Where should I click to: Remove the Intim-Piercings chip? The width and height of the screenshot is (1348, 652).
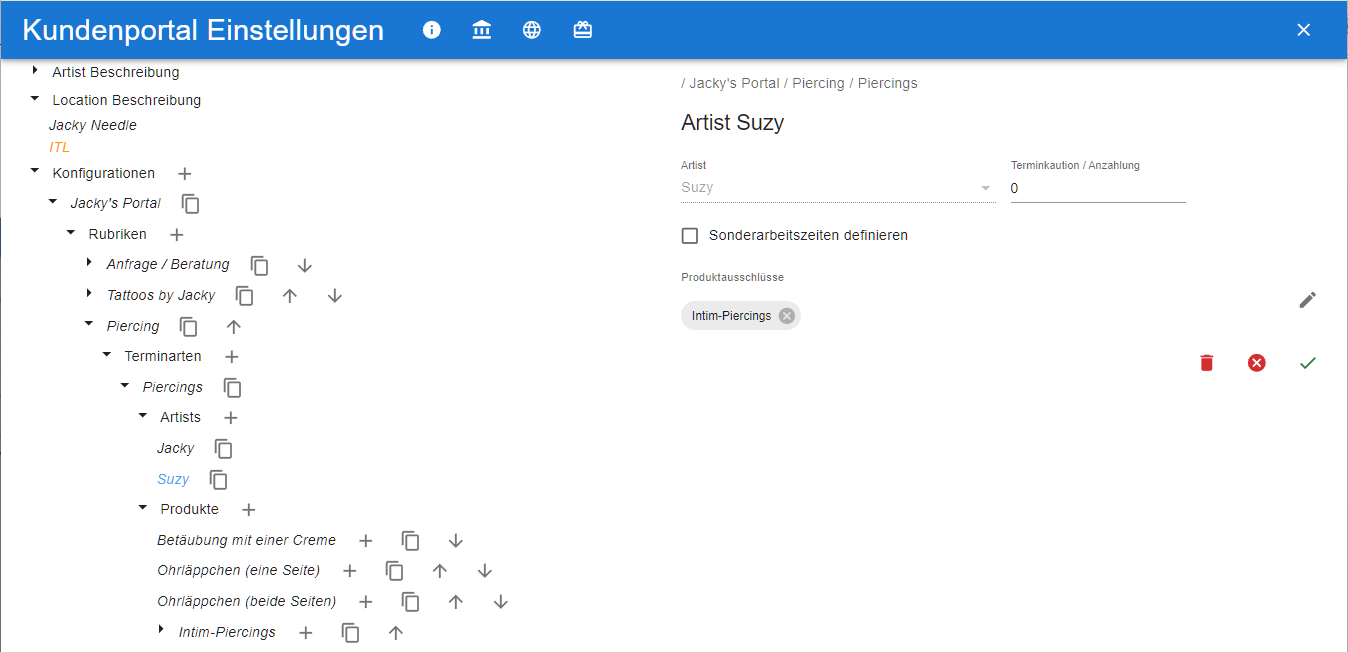(x=787, y=316)
